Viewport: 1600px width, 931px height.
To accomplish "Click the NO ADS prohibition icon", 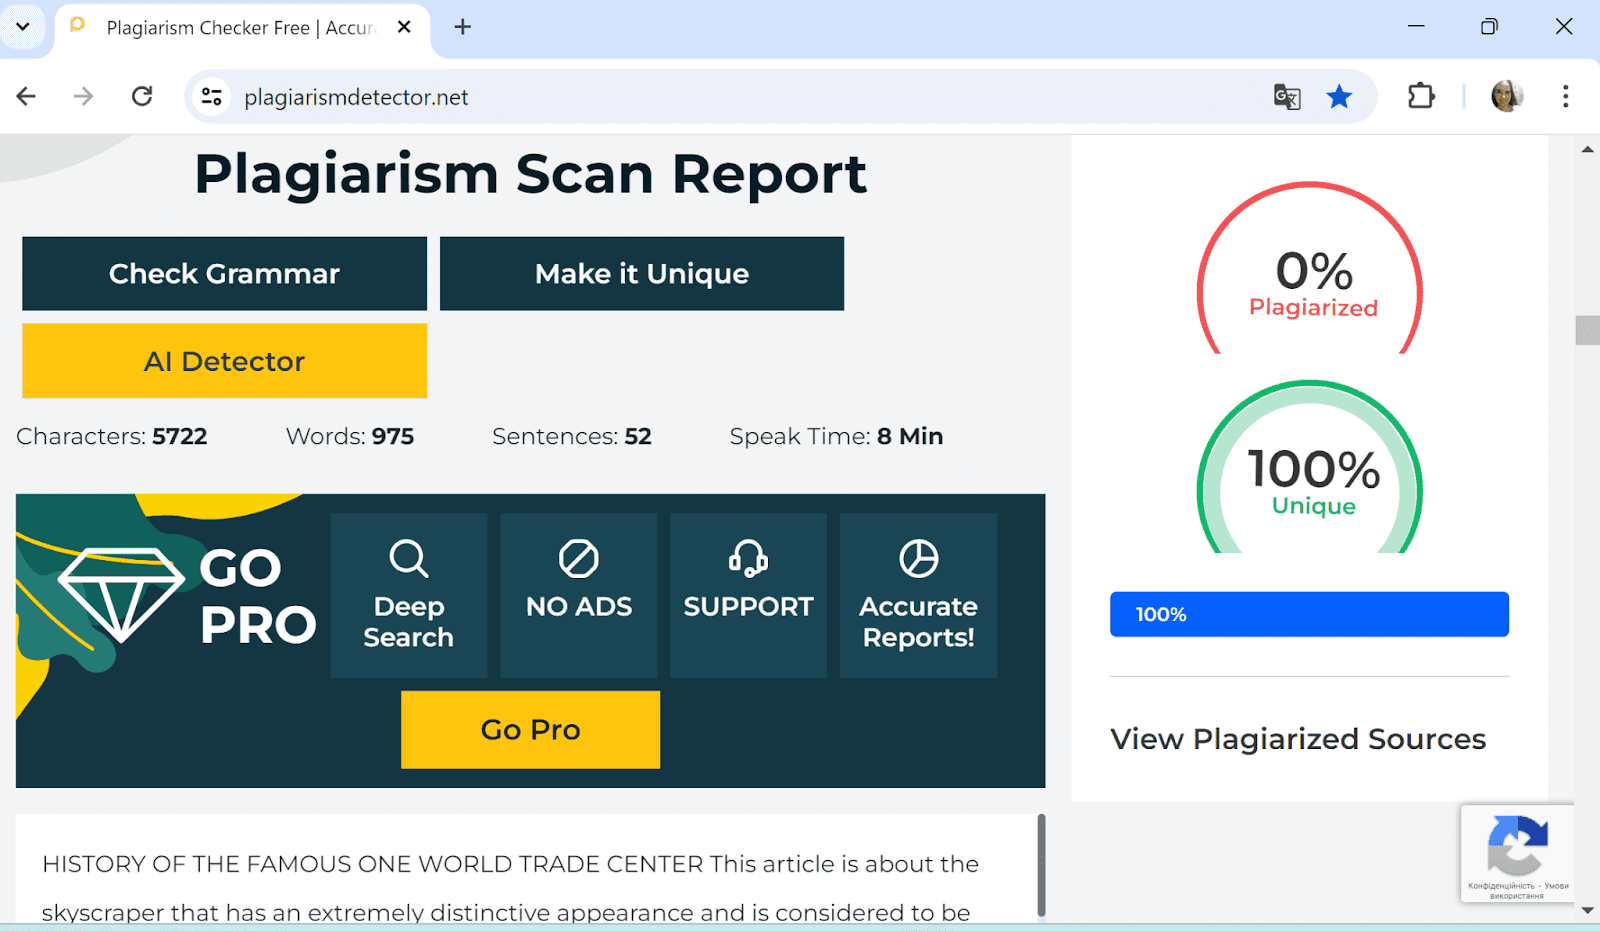I will pyautogui.click(x=578, y=558).
